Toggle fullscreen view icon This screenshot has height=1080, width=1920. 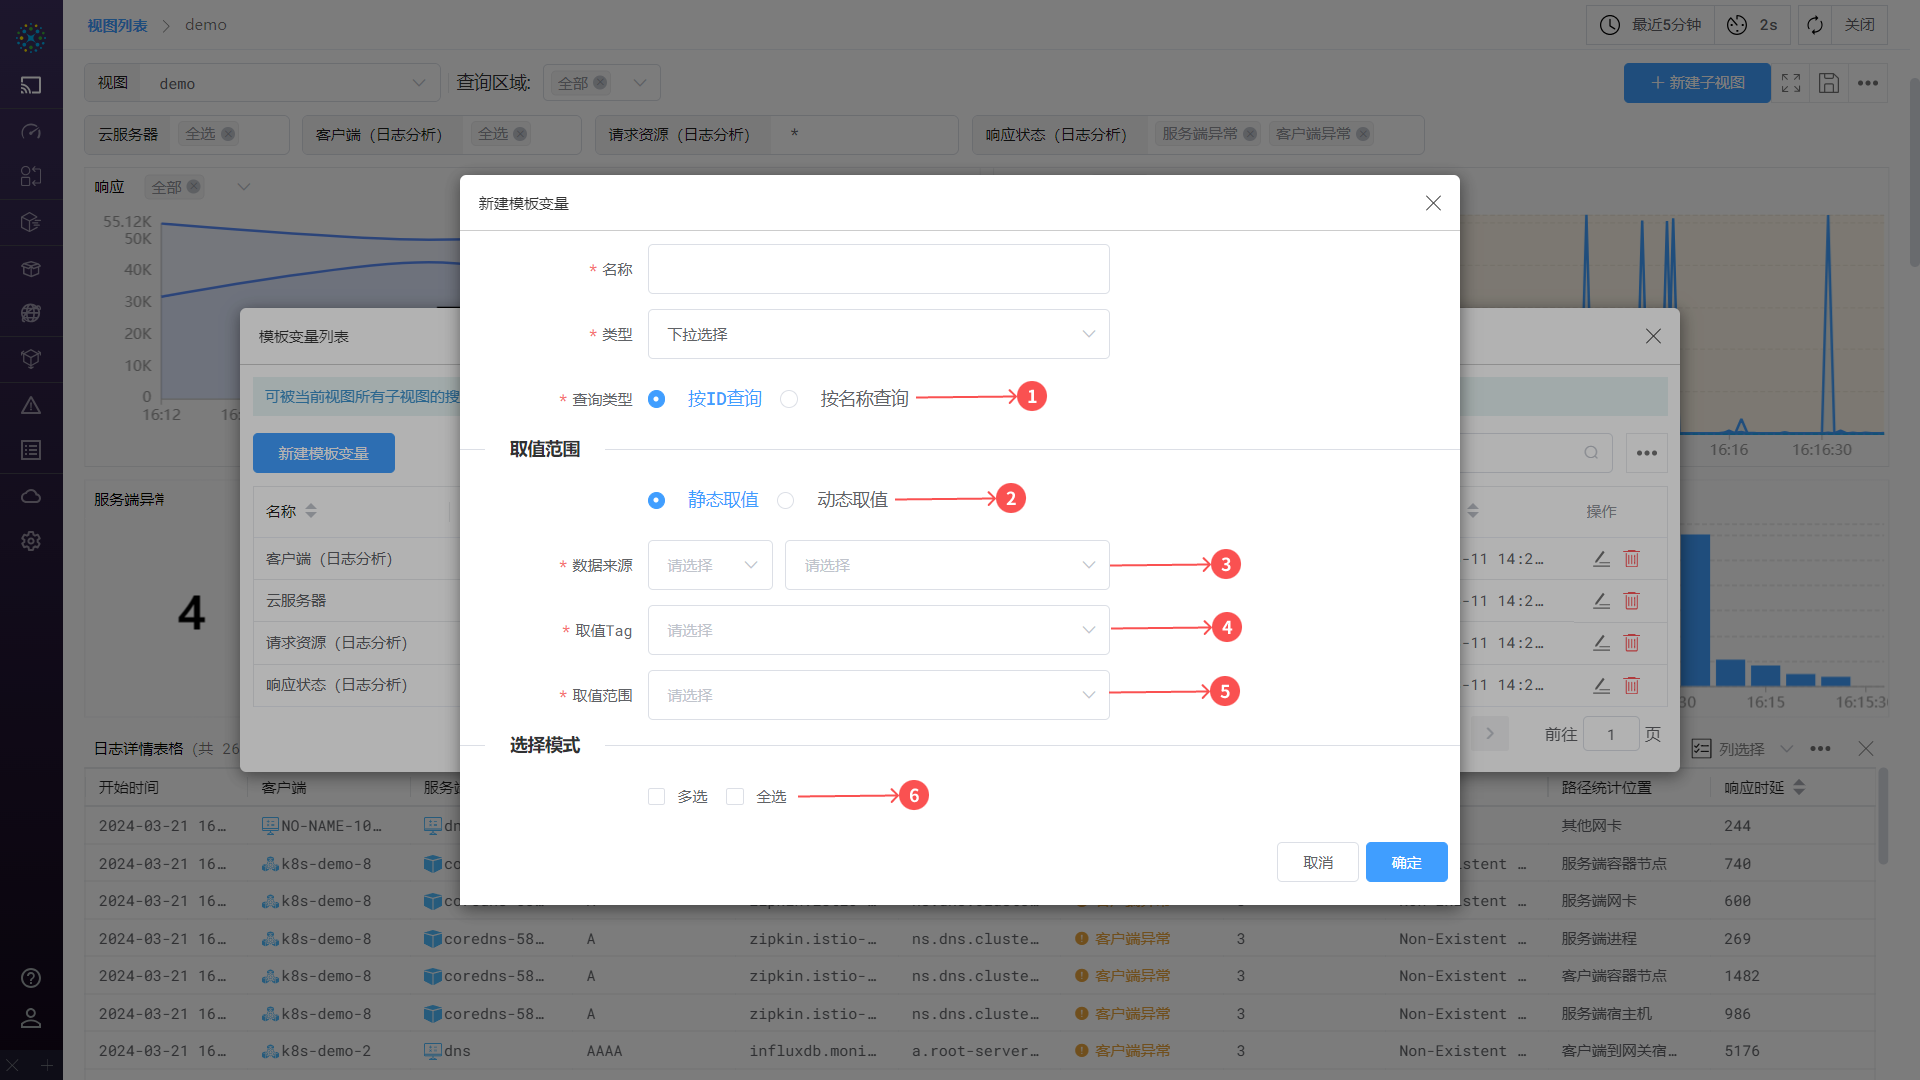click(1791, 83)
